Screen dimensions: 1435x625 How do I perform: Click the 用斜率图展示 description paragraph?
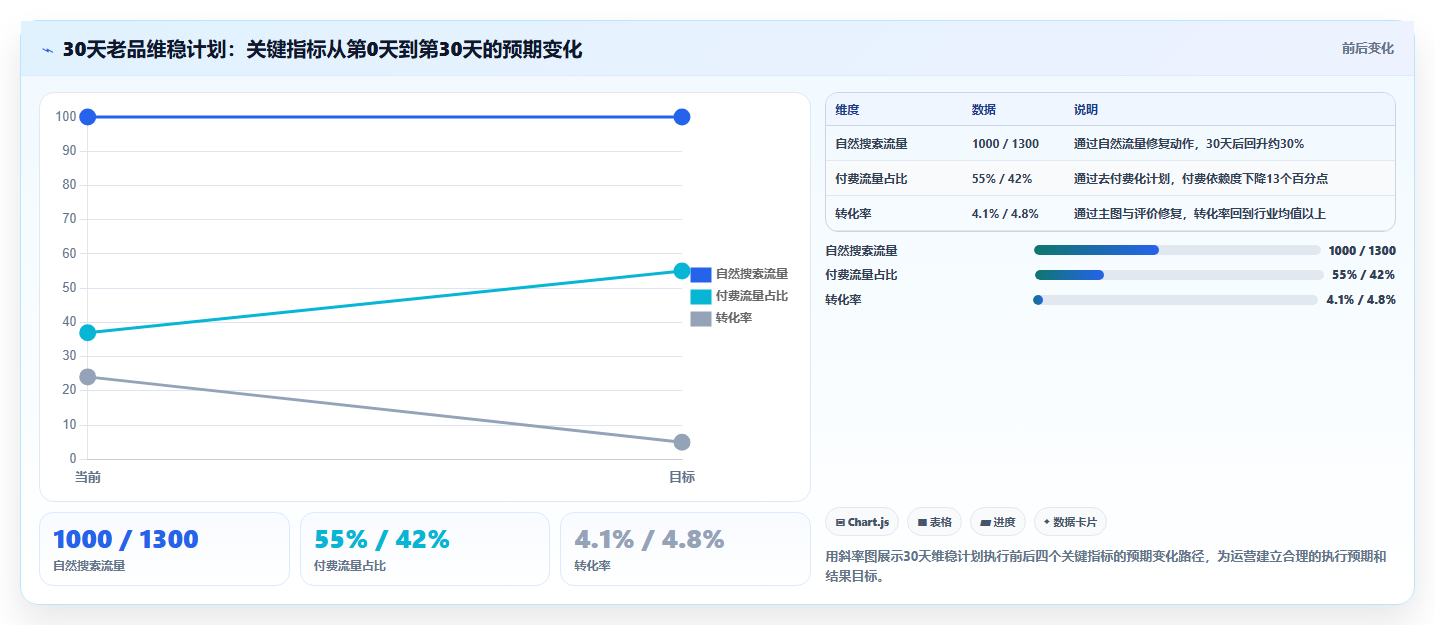1105,566
